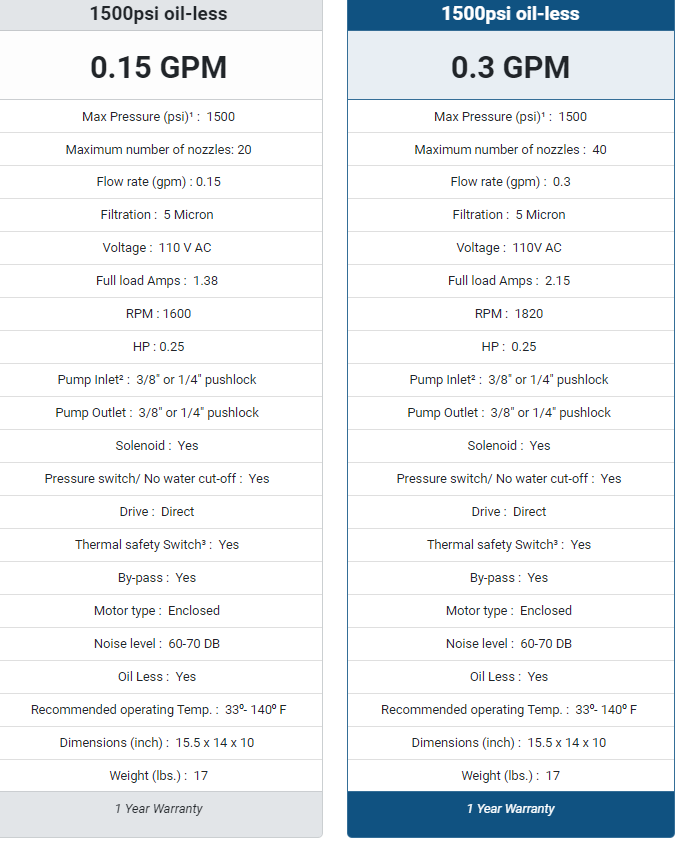Viewport: 677px width, 845px height.
Task: Select the 0.3 GPM plan header
Action: [510, 67]
